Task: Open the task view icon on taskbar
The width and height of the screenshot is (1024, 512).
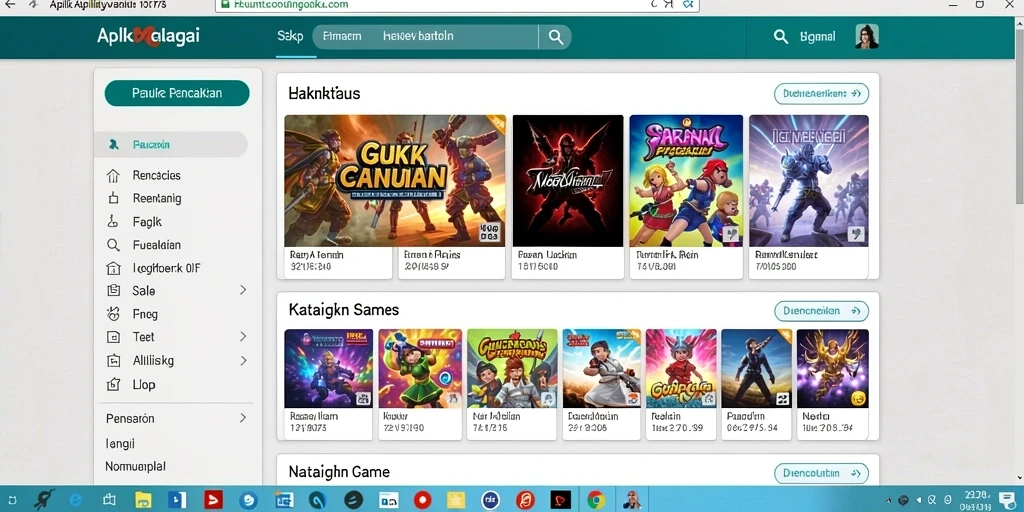Action: click(x=109, y=500)
